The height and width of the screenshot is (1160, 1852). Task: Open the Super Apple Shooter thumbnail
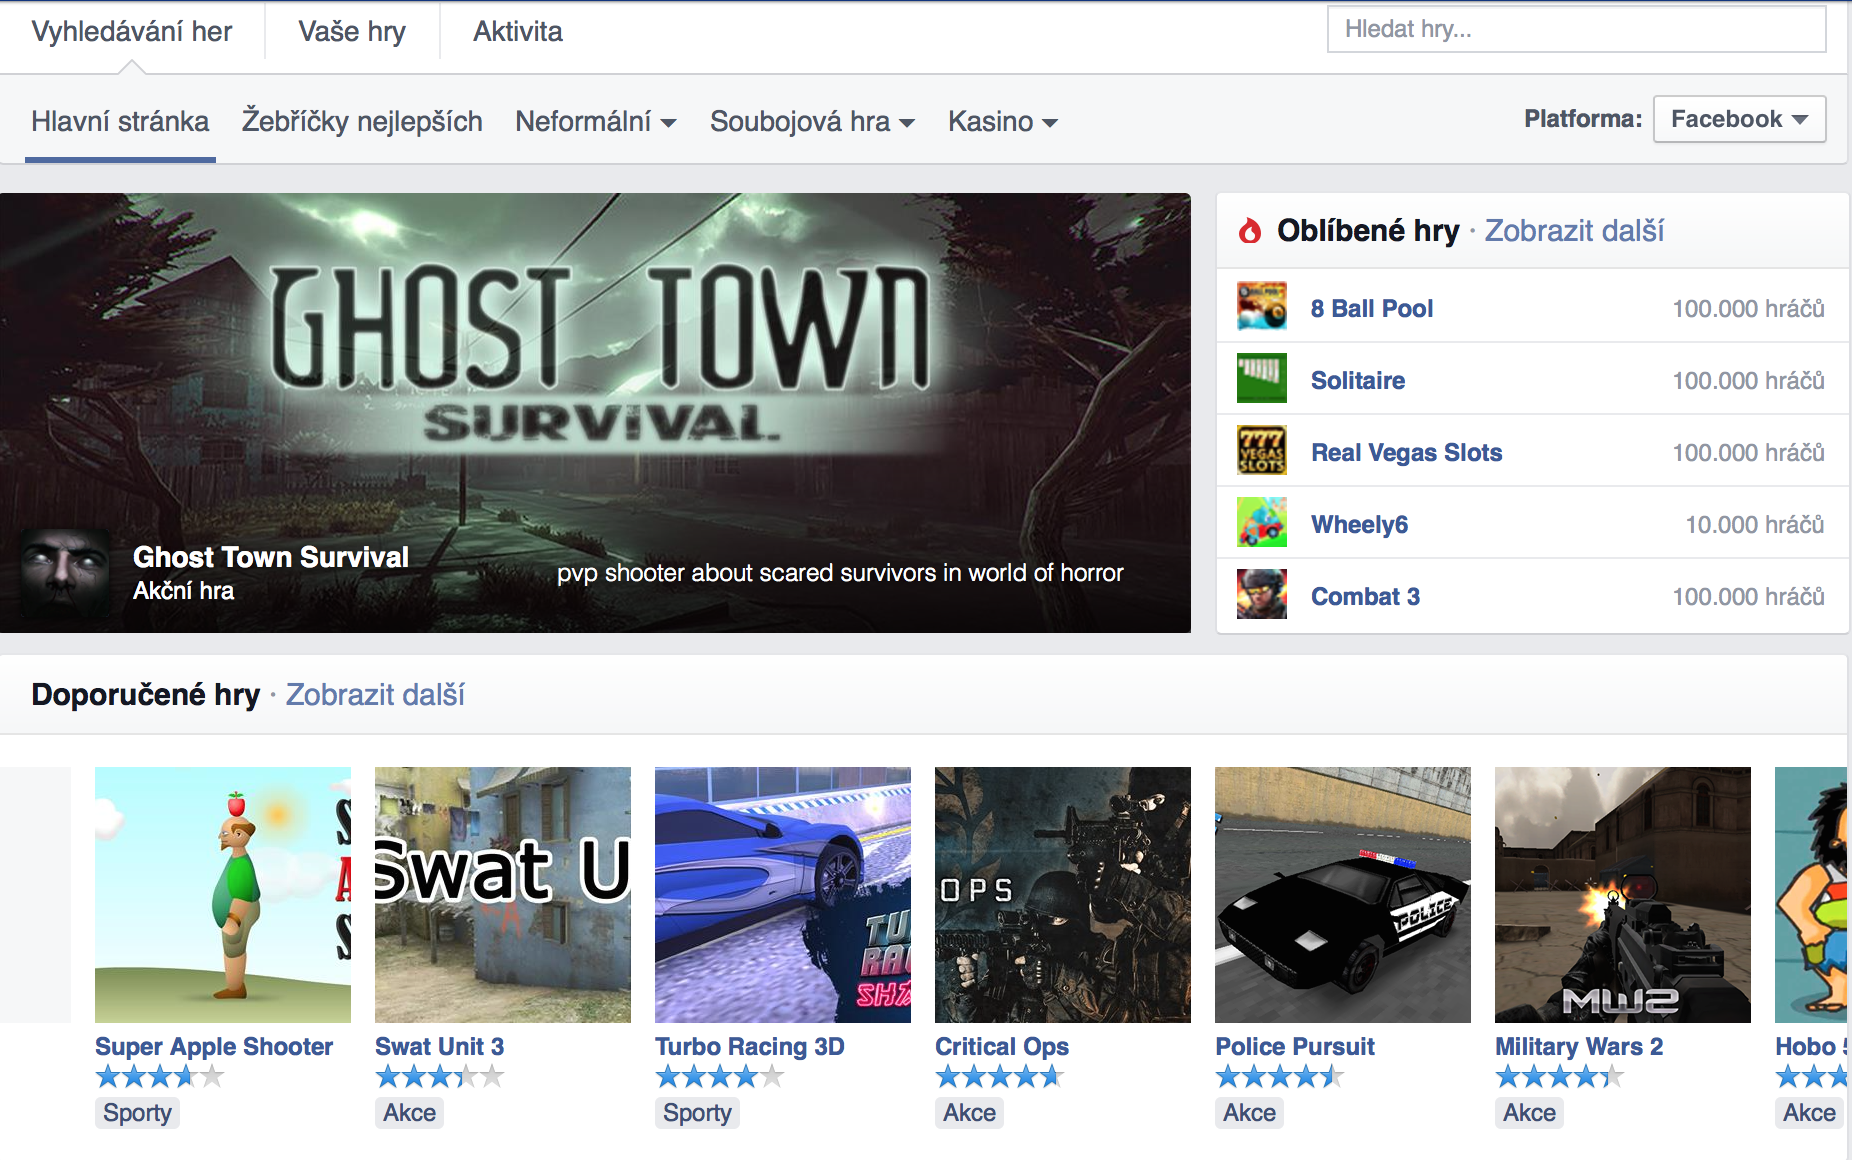(223, 895)
